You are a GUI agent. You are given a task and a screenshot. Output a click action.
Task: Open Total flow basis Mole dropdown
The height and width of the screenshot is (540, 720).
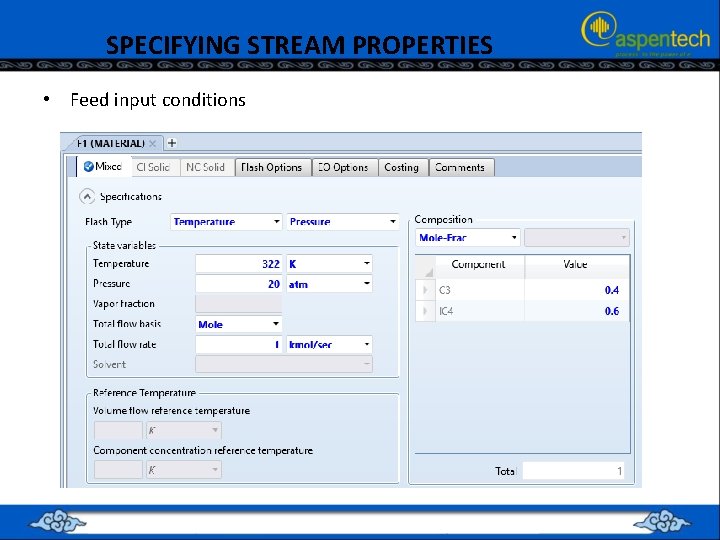tap(239, 324)
